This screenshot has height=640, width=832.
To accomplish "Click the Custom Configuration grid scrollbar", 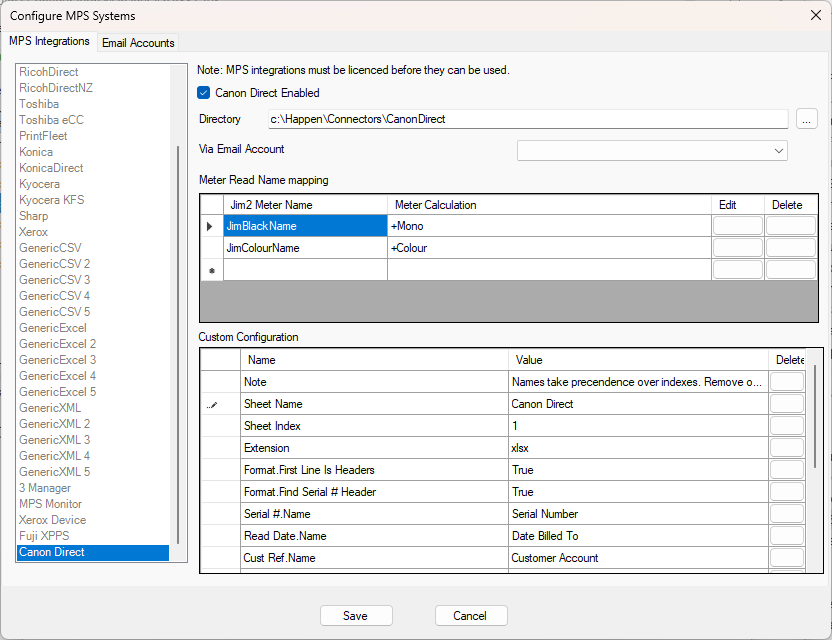I will click(x=814, y=416).
